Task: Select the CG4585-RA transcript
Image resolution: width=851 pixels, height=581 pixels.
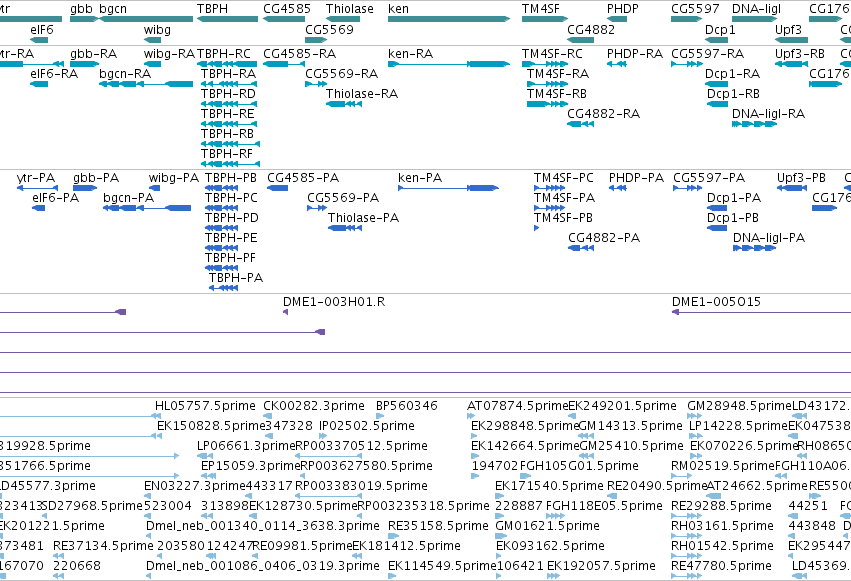Action: [x=284, y=64]
